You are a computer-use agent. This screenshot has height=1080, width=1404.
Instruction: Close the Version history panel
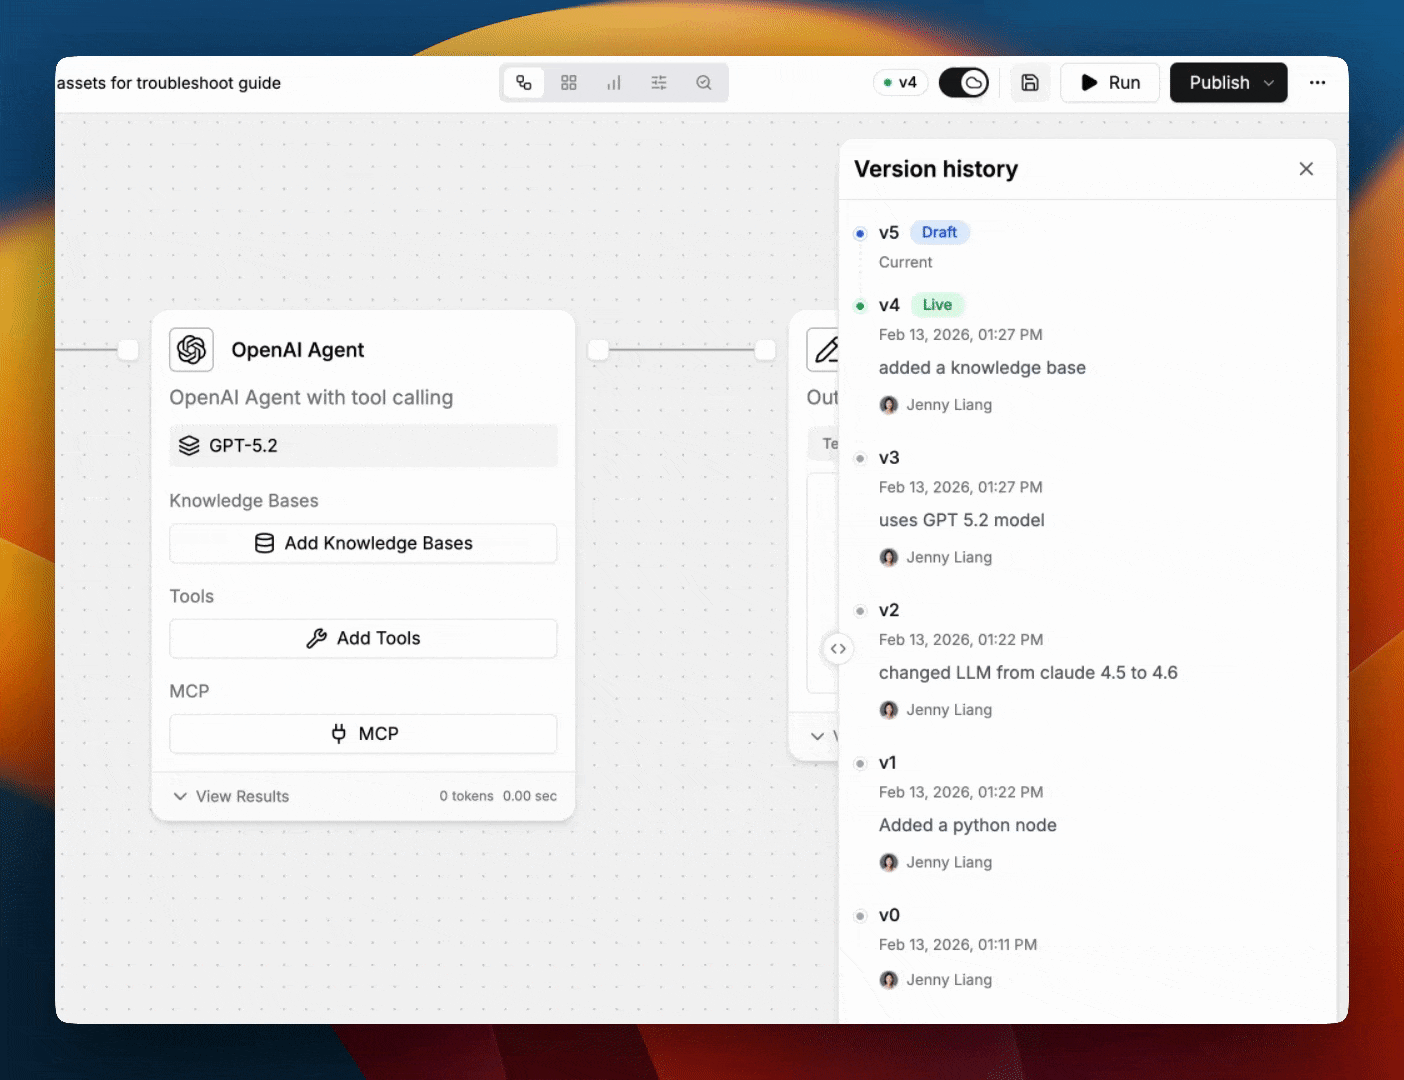pos(1306,169)
